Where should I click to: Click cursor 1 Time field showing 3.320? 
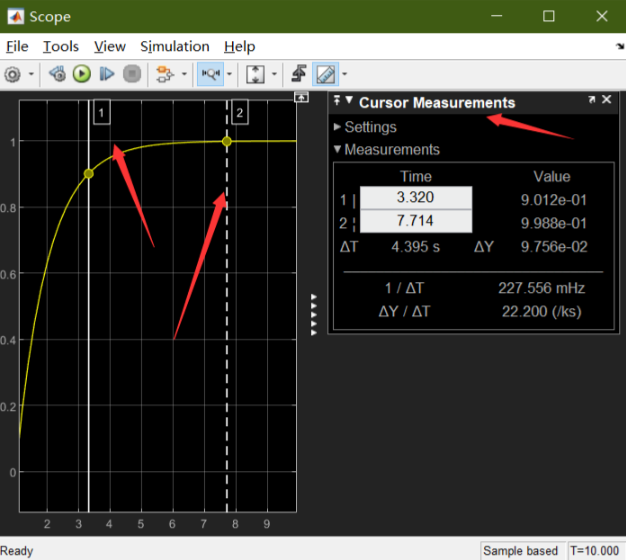[x=416, y=197]
